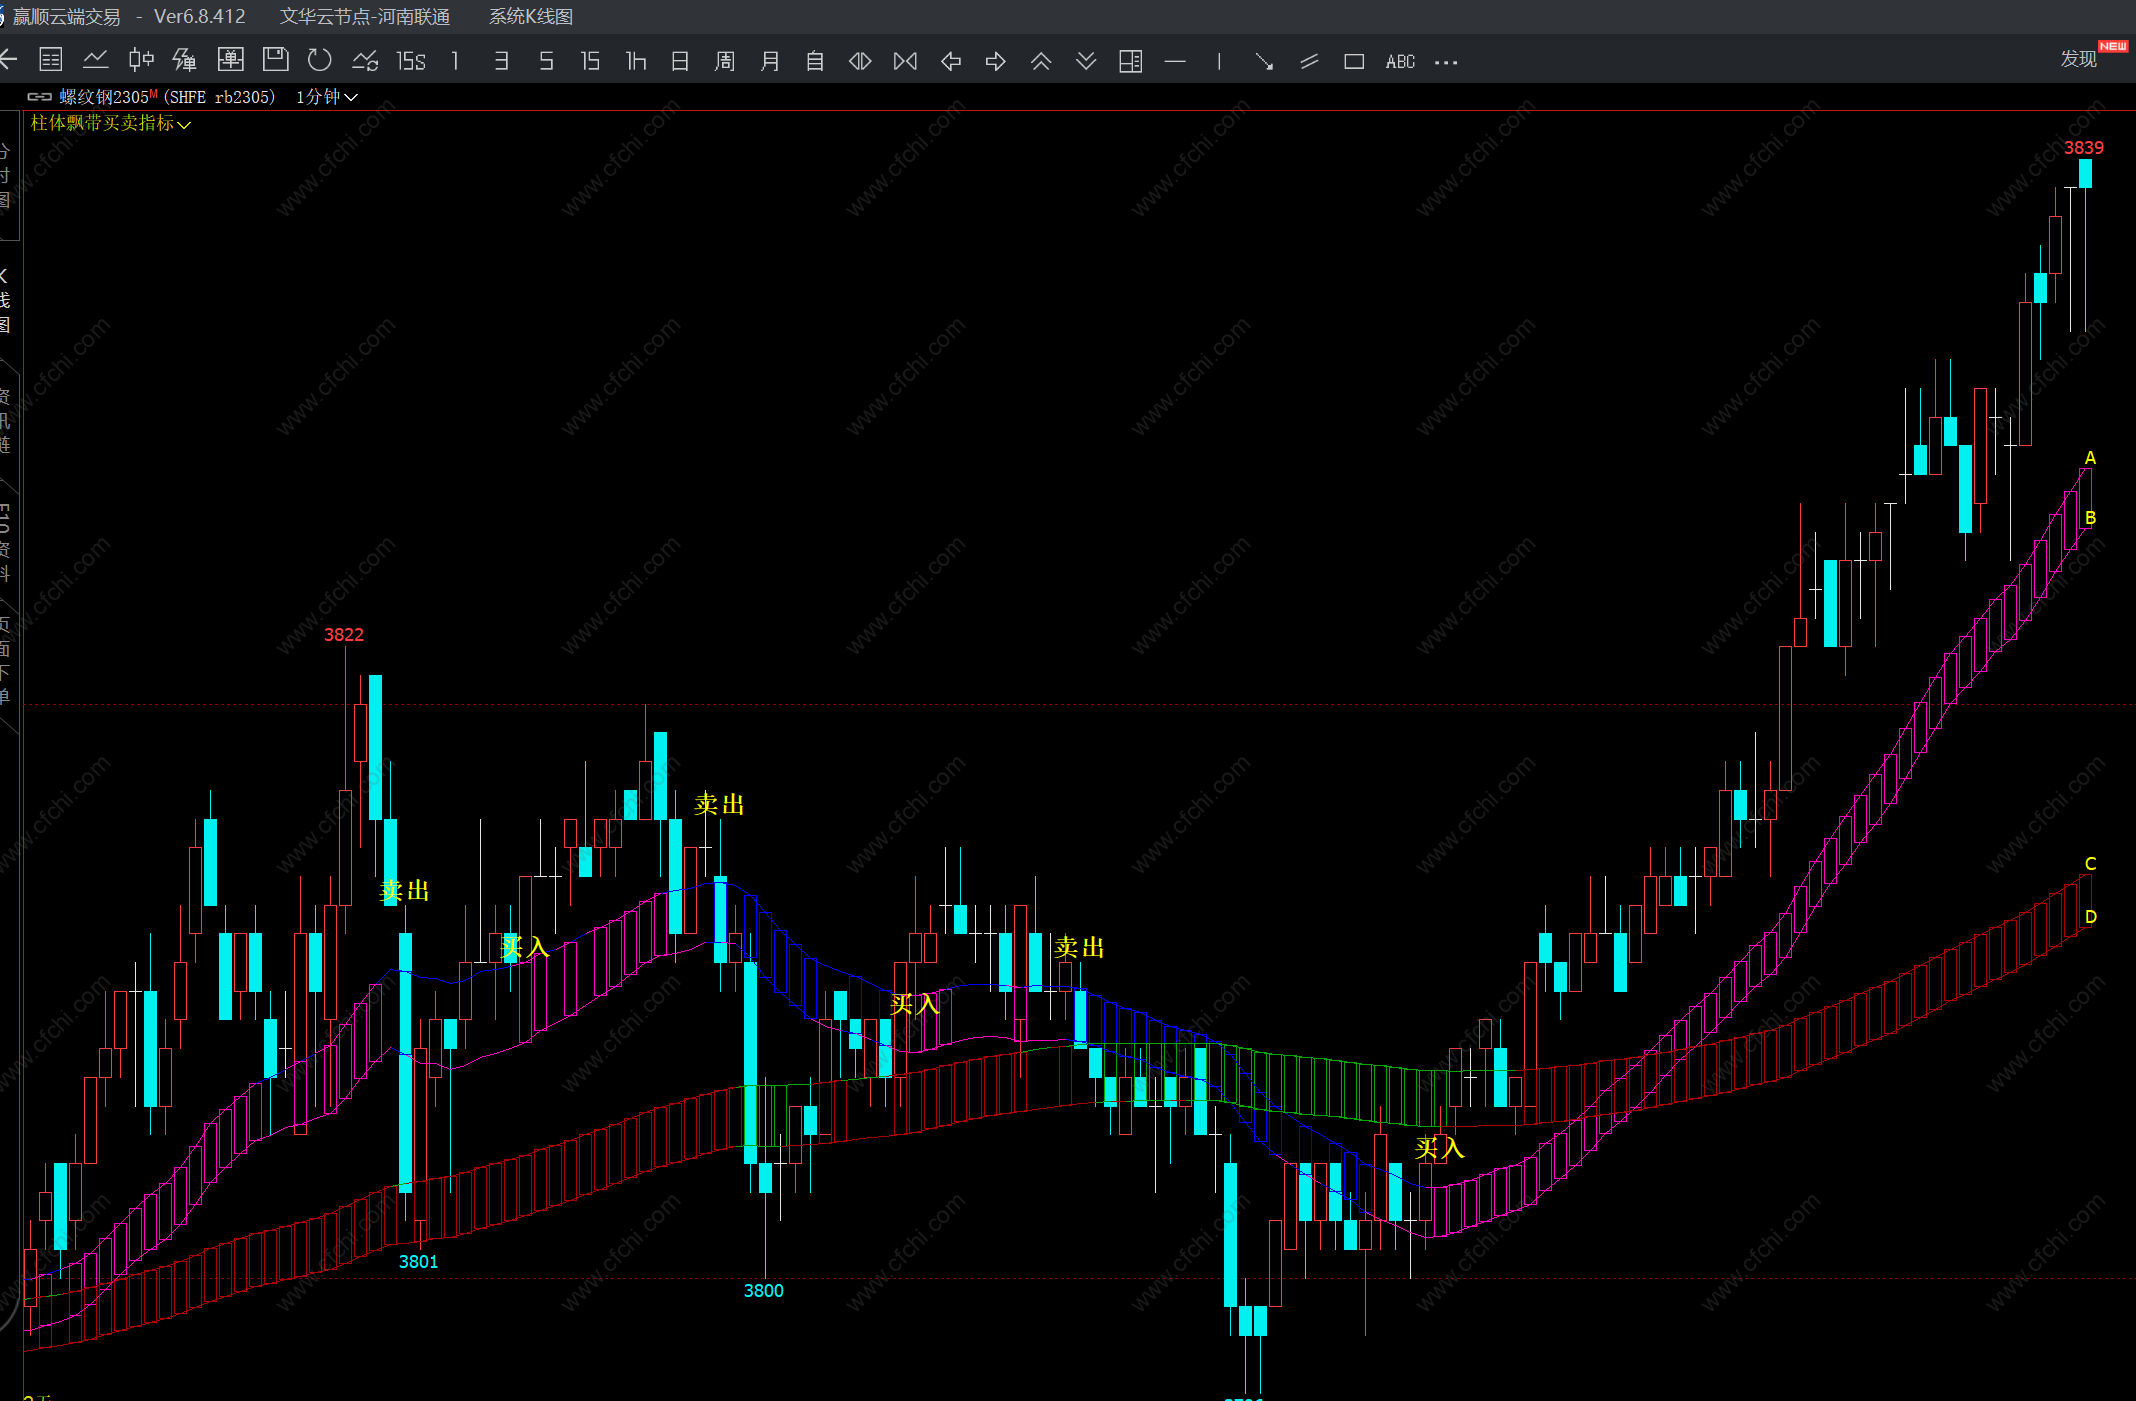
Task: Expand the 1分钟 period dropdown
Action: 327,97
